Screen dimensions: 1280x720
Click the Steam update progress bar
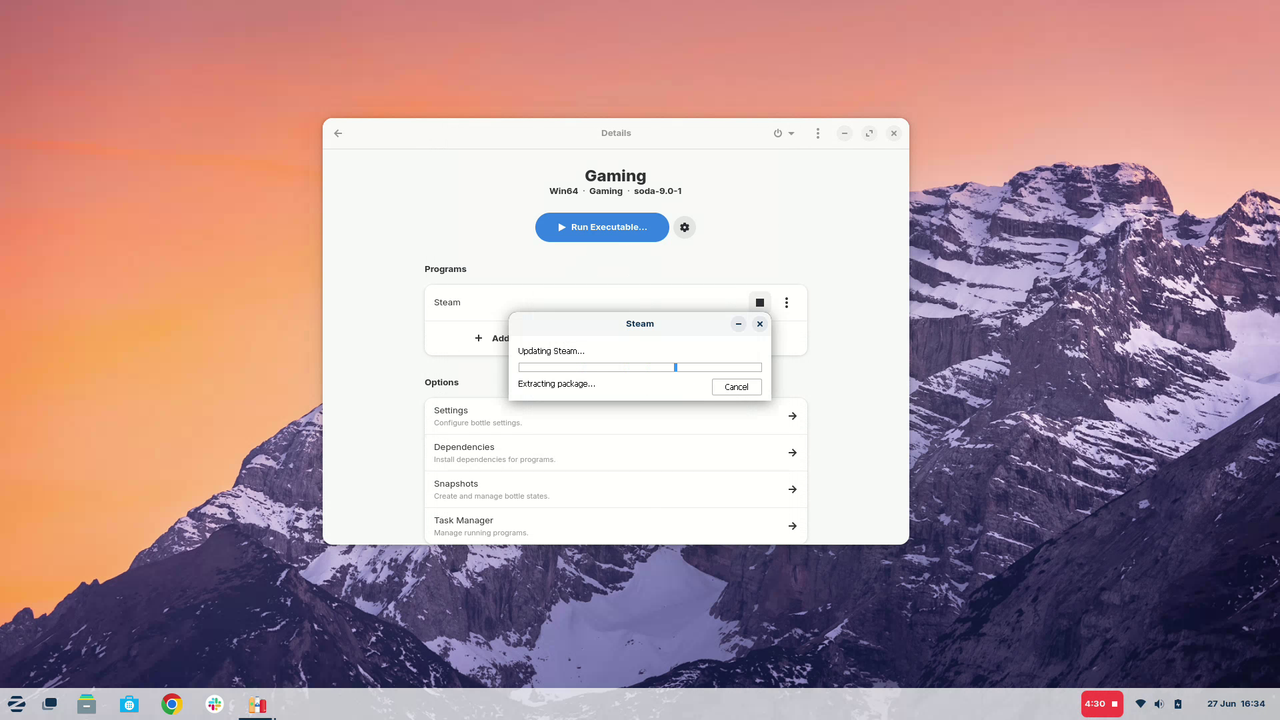pos(640,367)
